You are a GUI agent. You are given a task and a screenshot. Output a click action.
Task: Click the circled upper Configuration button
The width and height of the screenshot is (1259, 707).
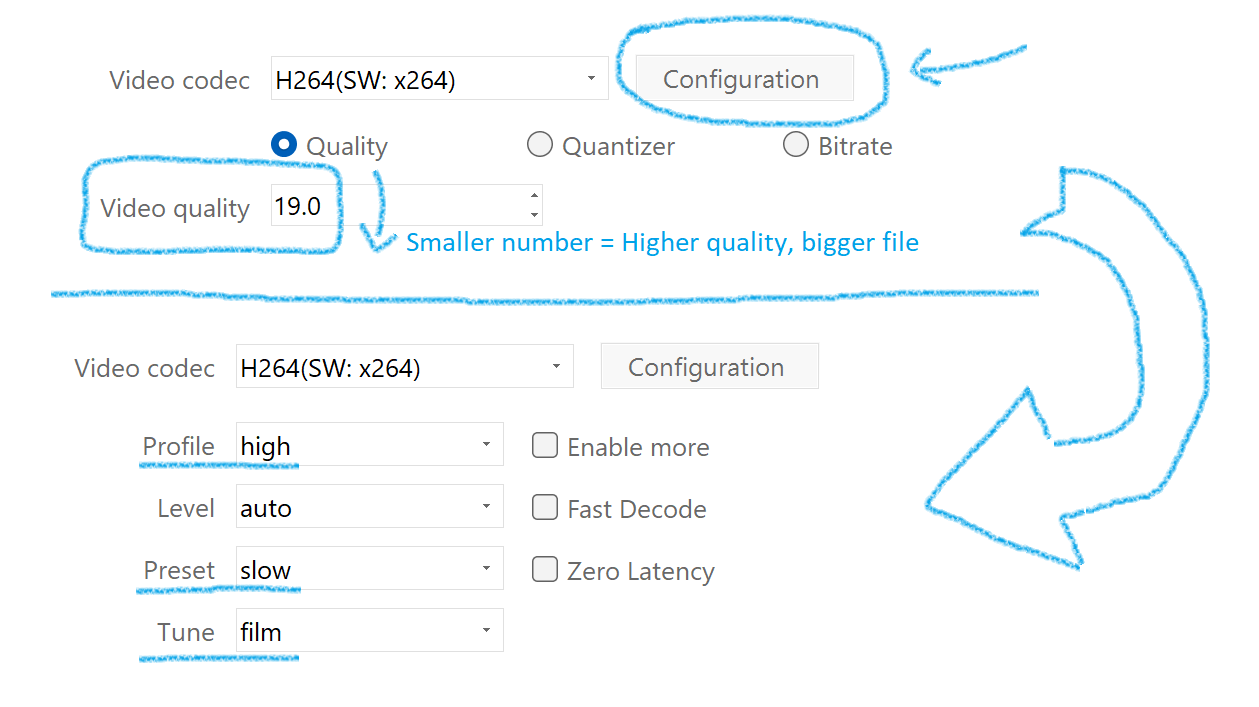pyautogui.click(x=744, y=79)
